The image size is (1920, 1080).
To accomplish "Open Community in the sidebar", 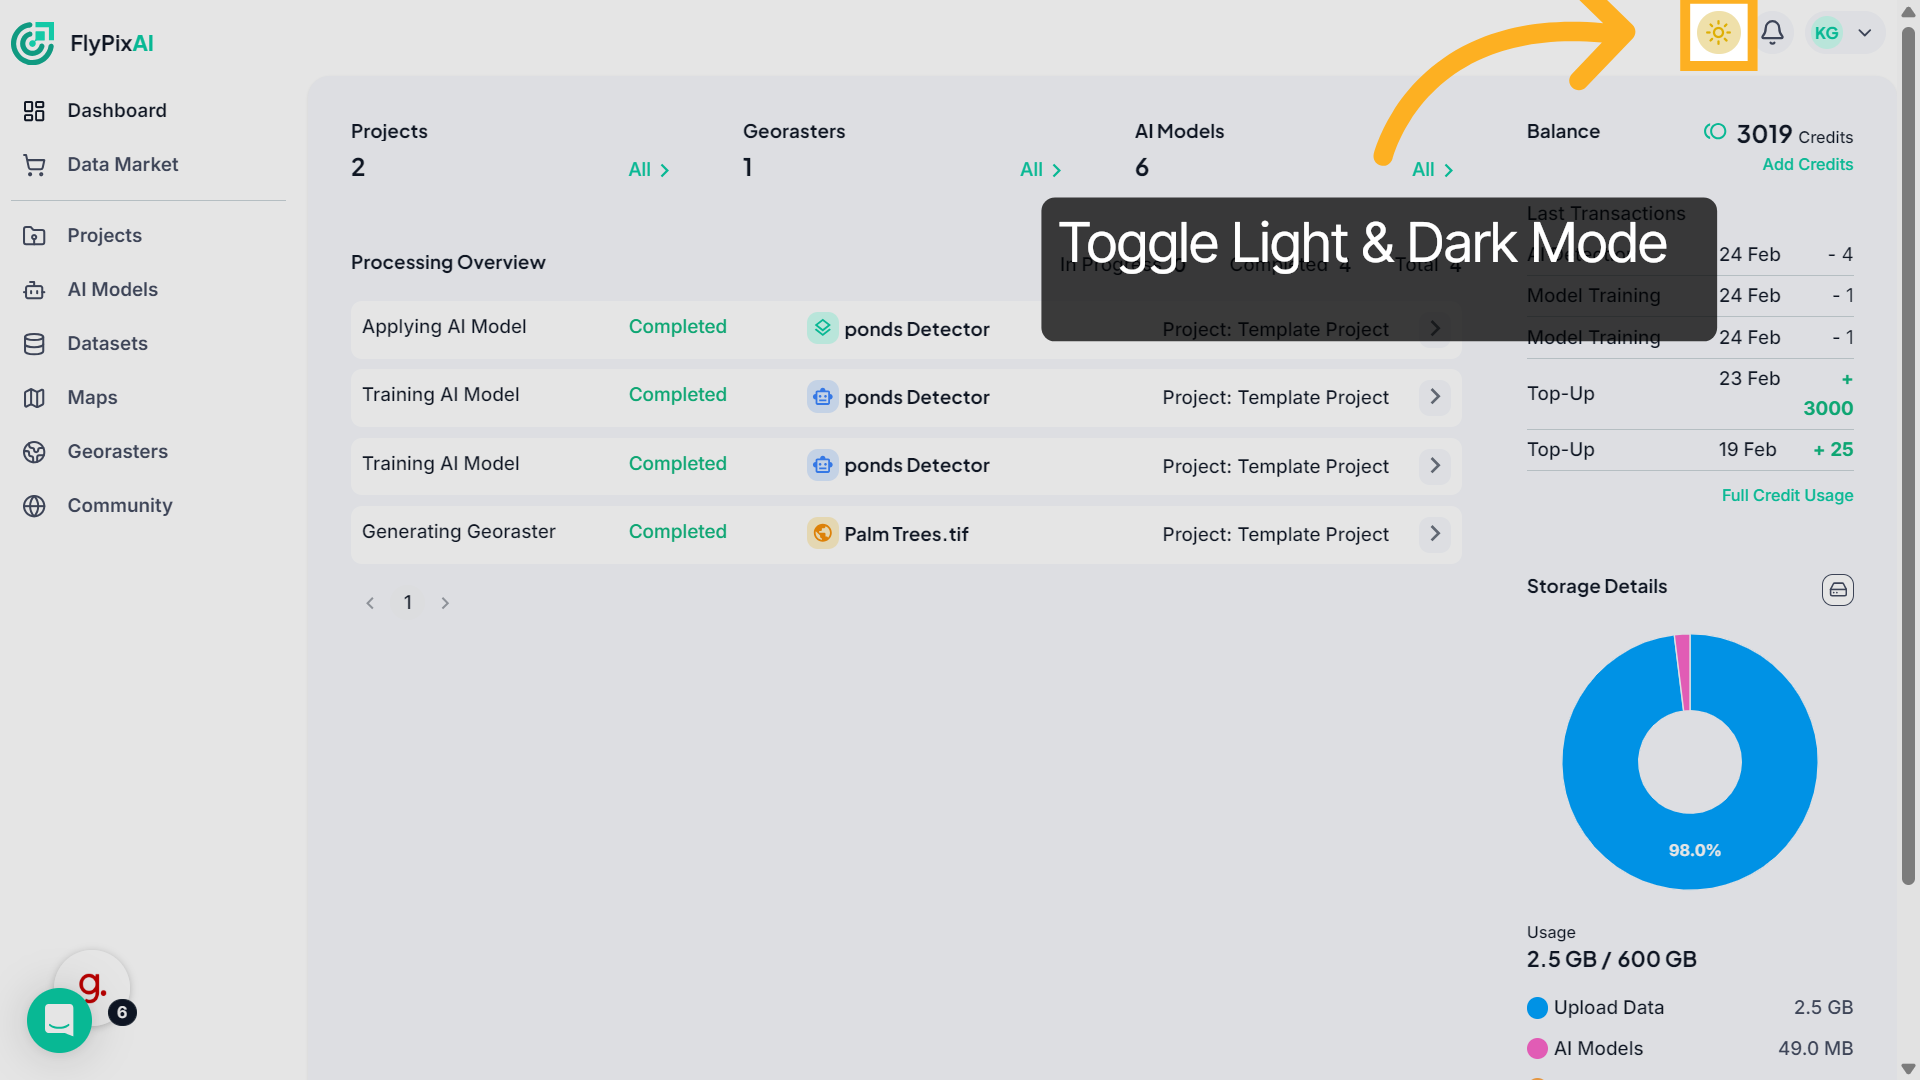I will pyautogui.click(x=120, y=505).
